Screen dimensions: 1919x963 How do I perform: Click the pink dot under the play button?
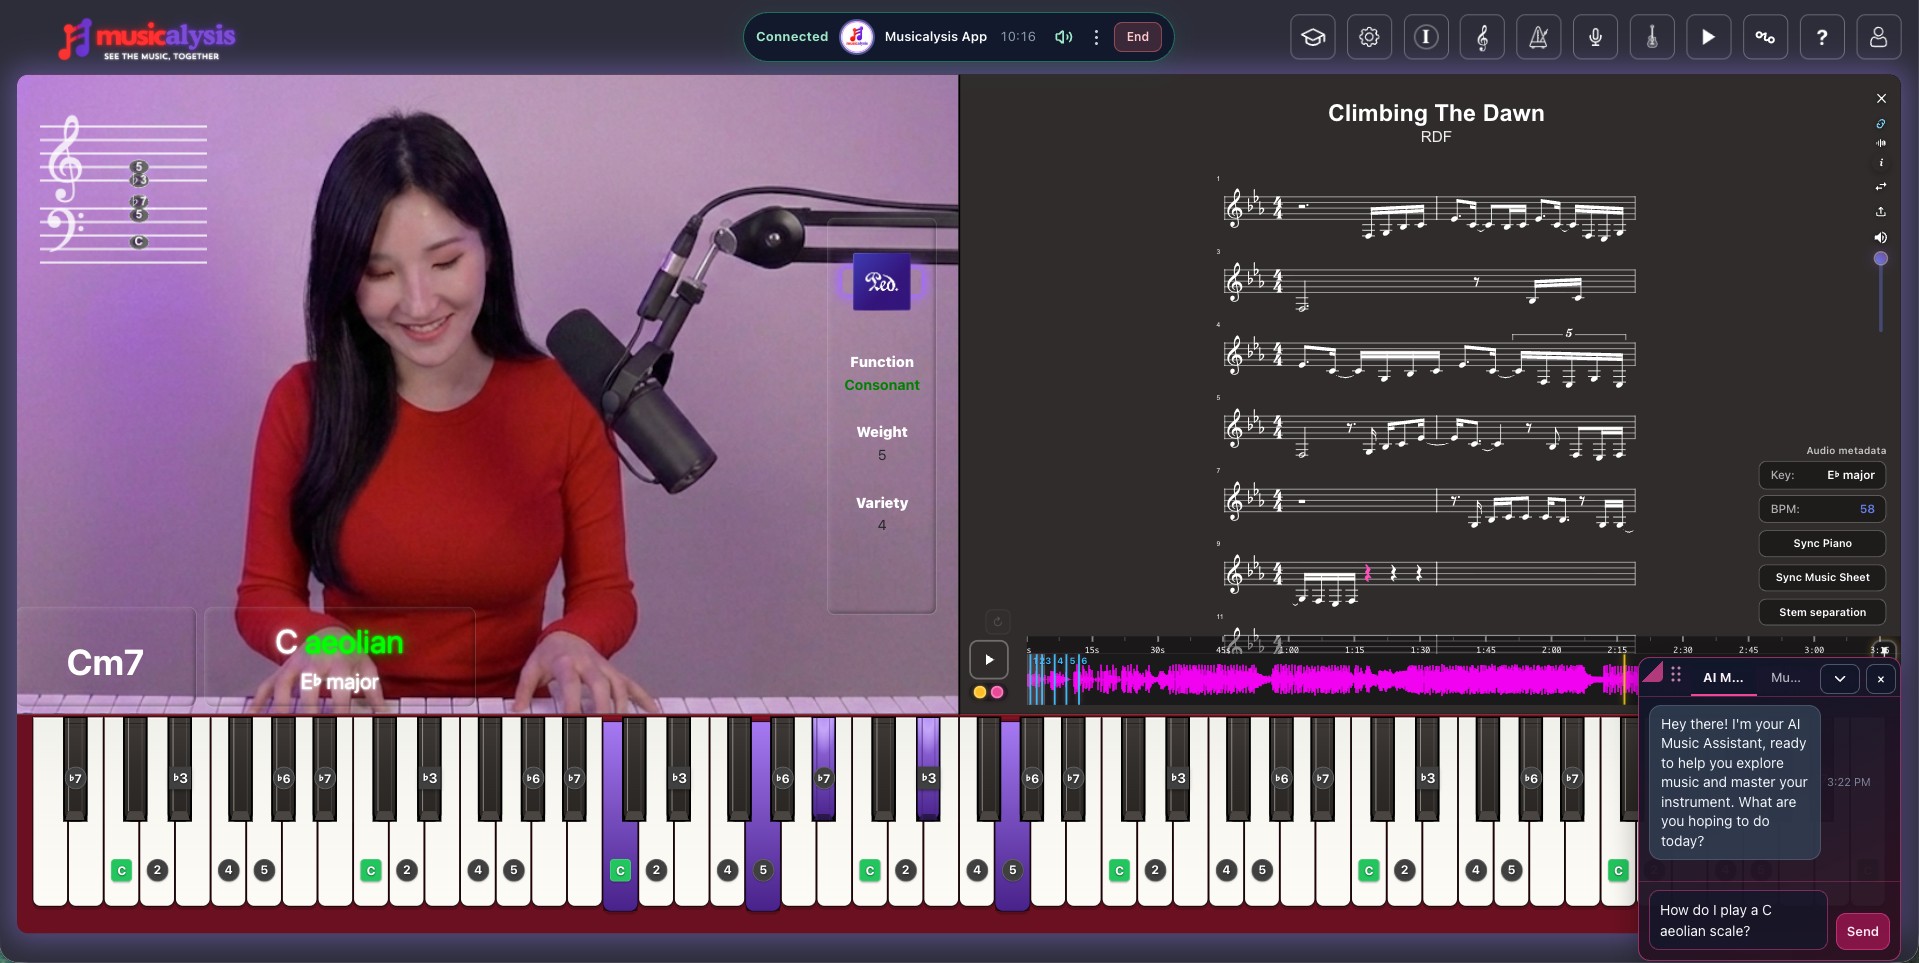click(x=997, y=692)
